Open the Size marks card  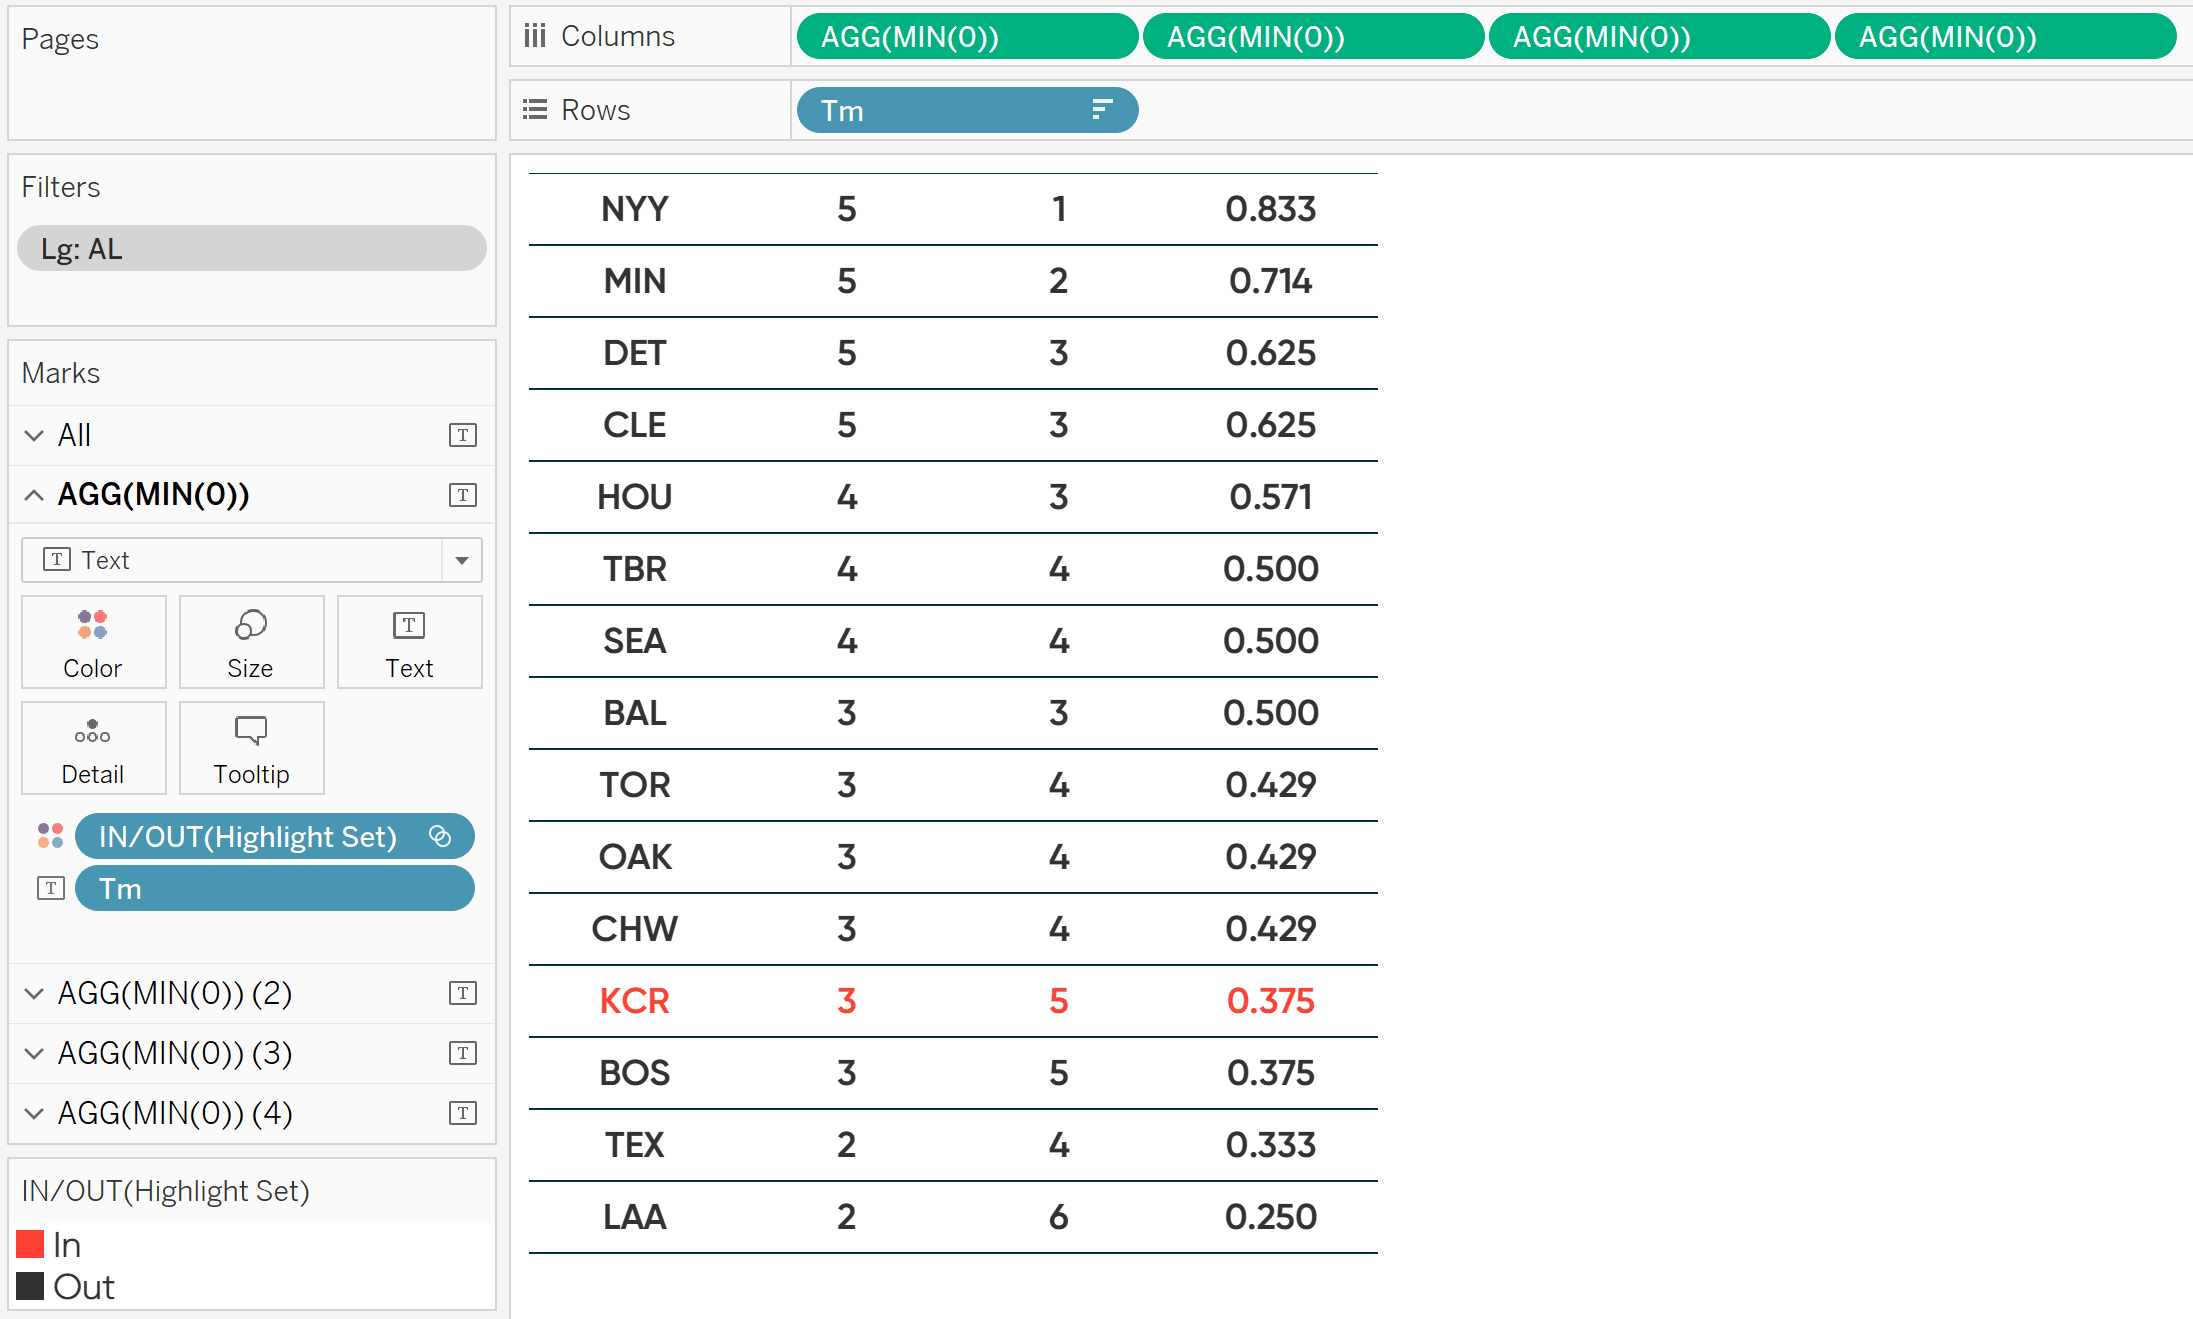(x=251, y=642)
